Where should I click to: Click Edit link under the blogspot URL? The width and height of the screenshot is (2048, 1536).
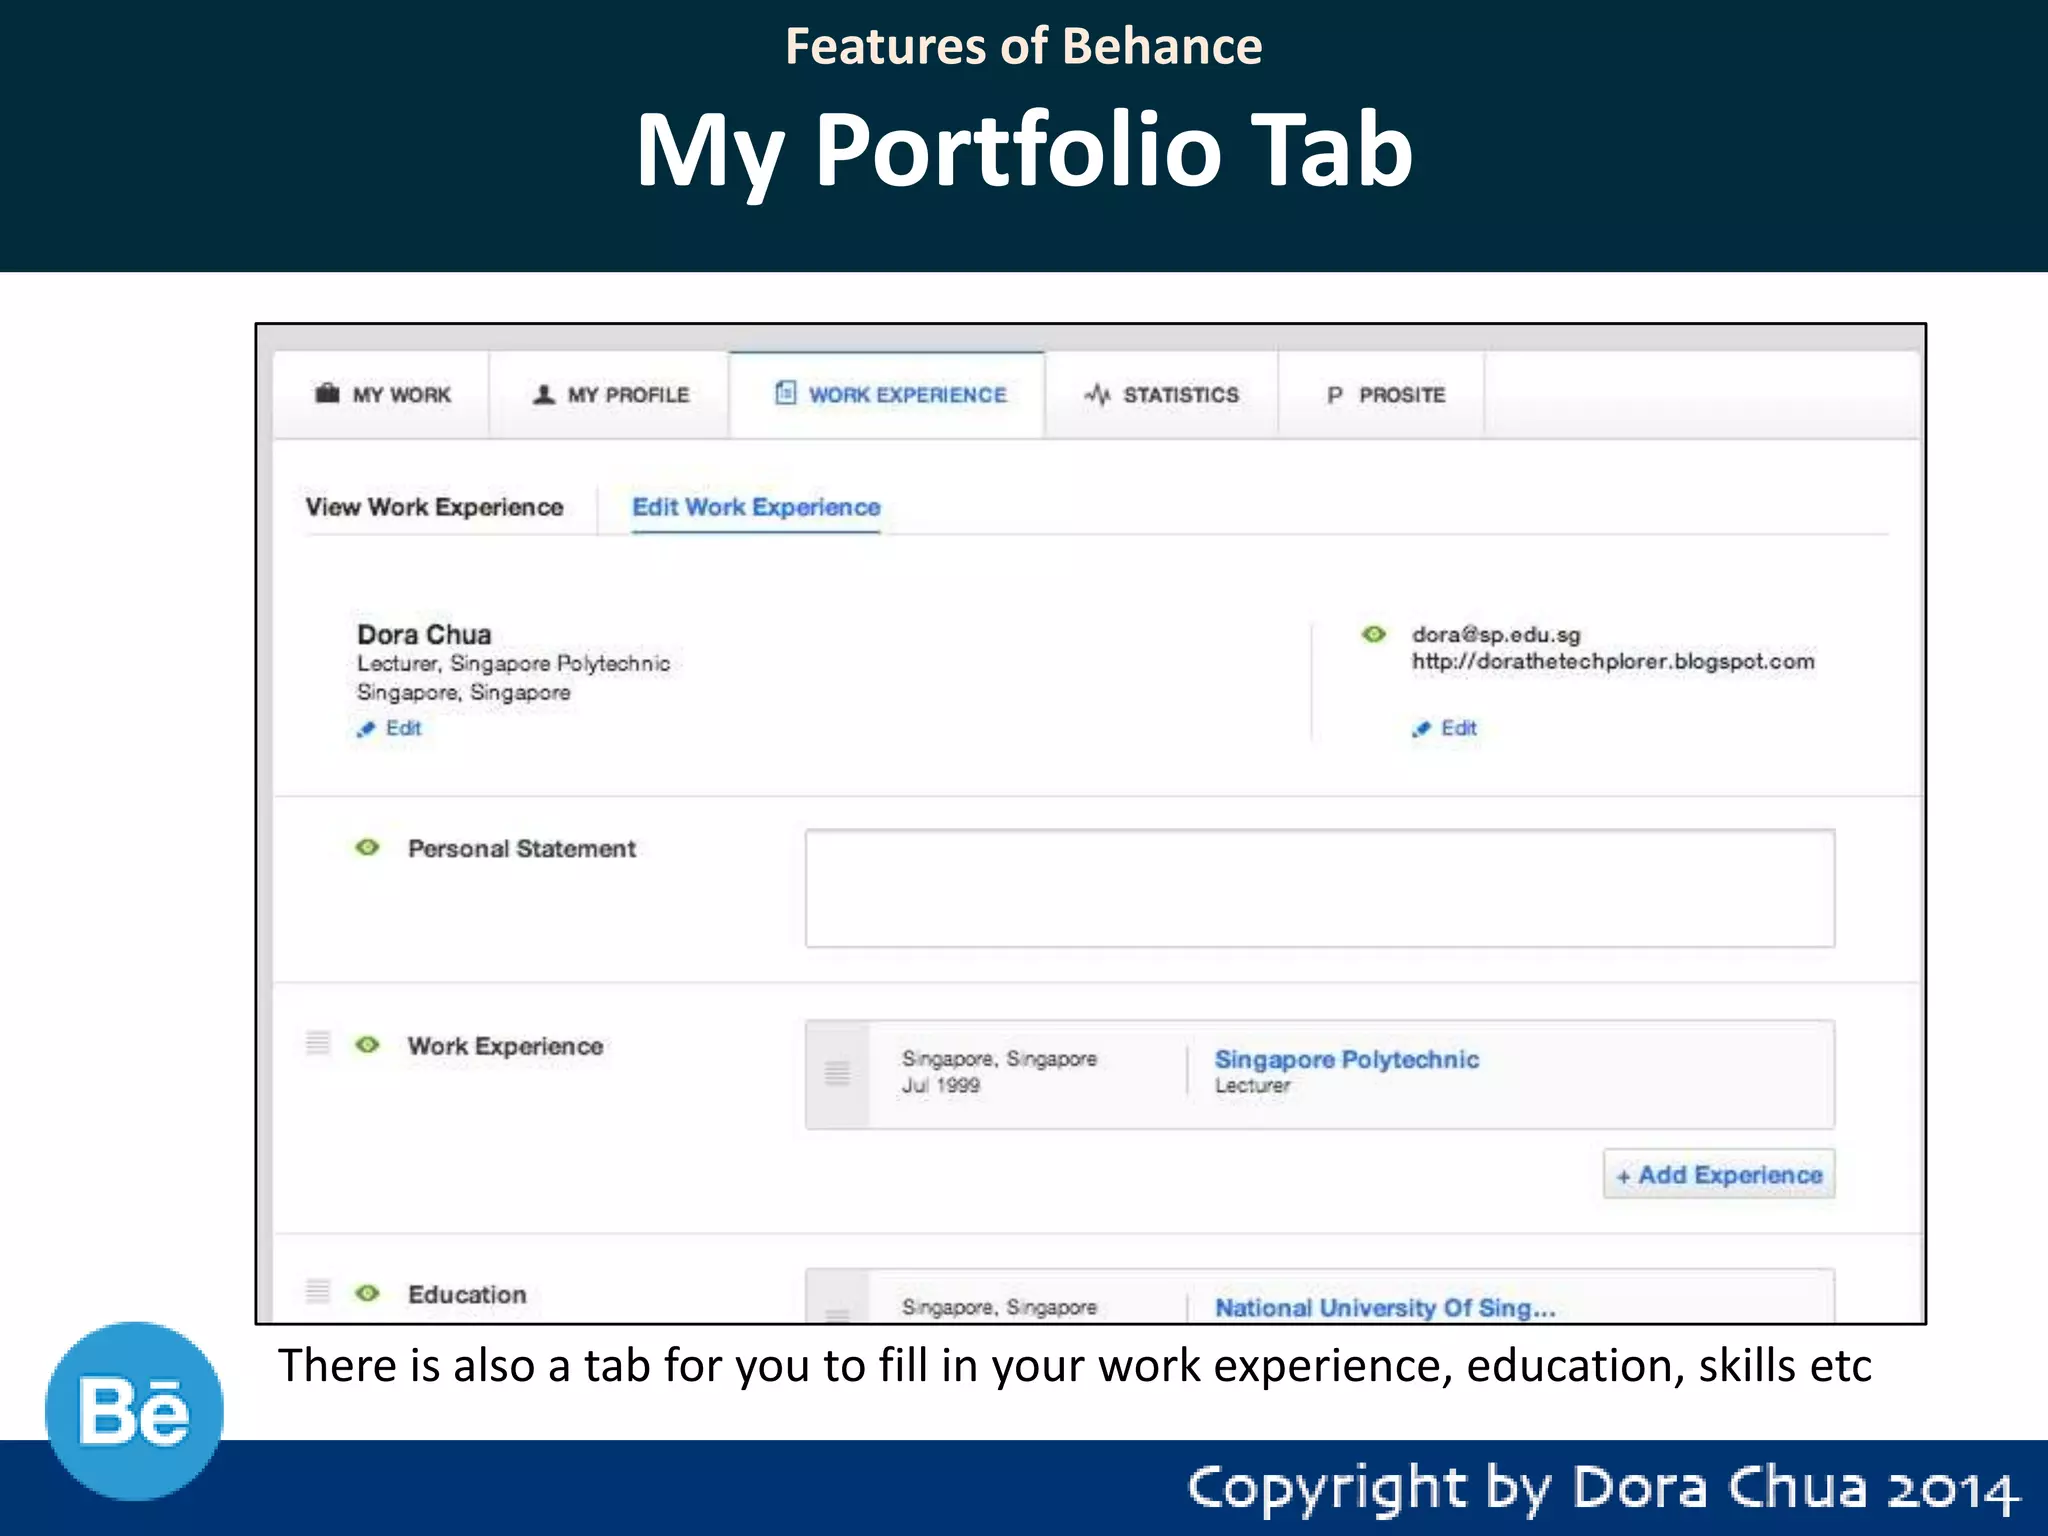[1457, 728]
